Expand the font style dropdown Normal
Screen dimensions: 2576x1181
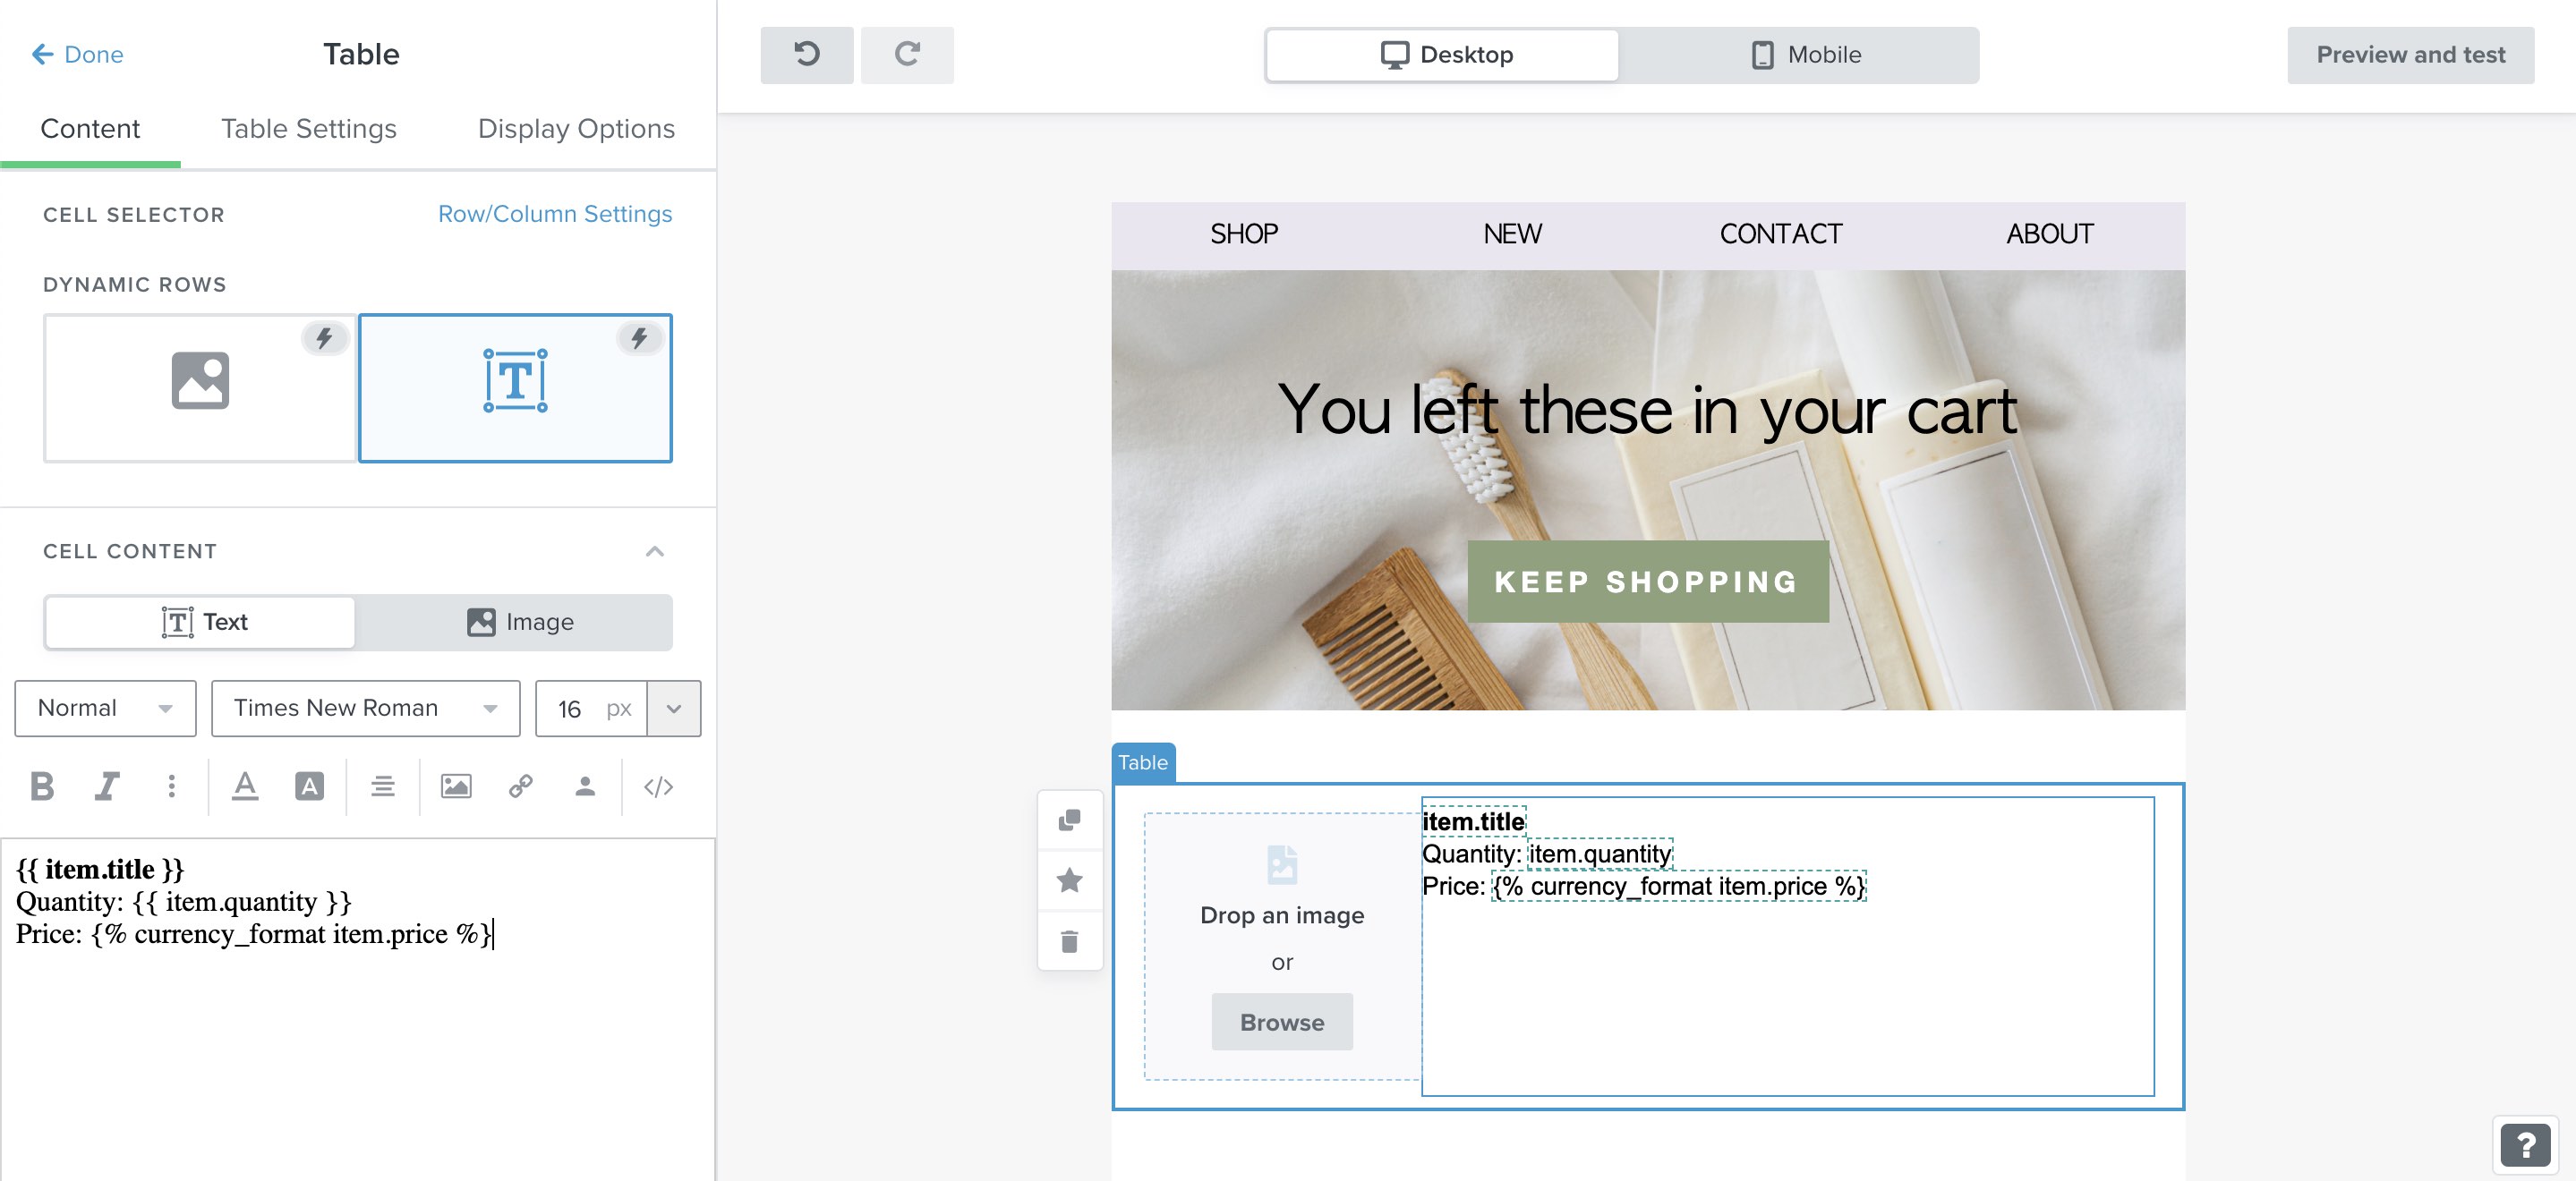104,706
